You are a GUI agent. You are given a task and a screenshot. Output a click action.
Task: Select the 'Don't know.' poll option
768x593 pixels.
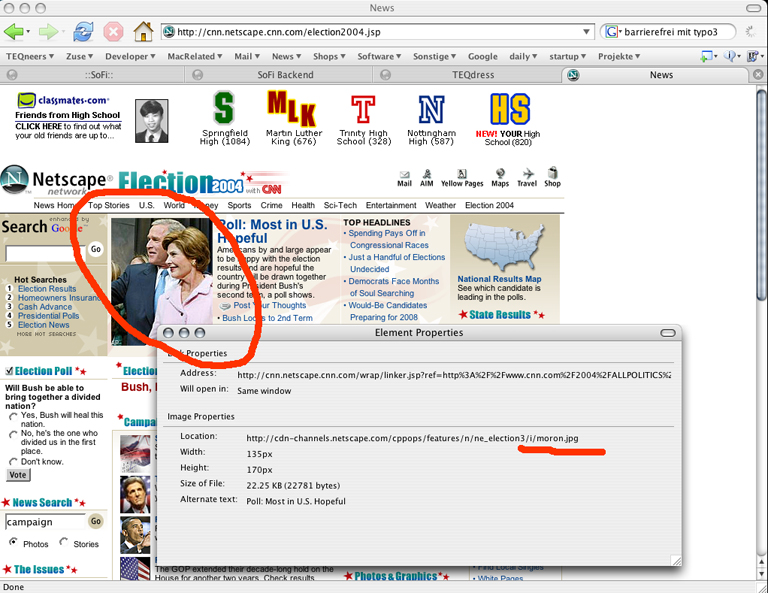click(x=13, y=462)
